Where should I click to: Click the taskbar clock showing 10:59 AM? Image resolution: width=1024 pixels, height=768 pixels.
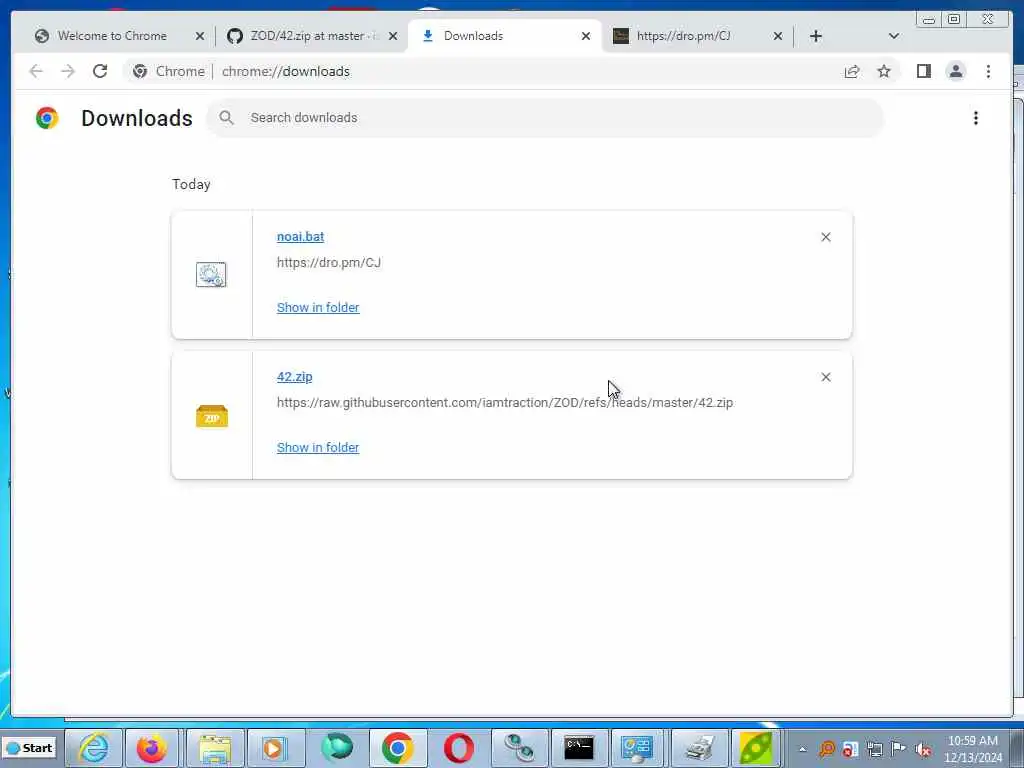click(x=973, y=749)
